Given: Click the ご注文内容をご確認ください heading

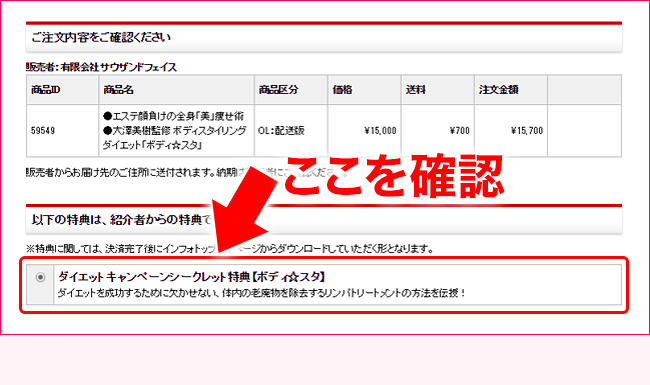Looking at the screenshot, I should click(101, 37).
